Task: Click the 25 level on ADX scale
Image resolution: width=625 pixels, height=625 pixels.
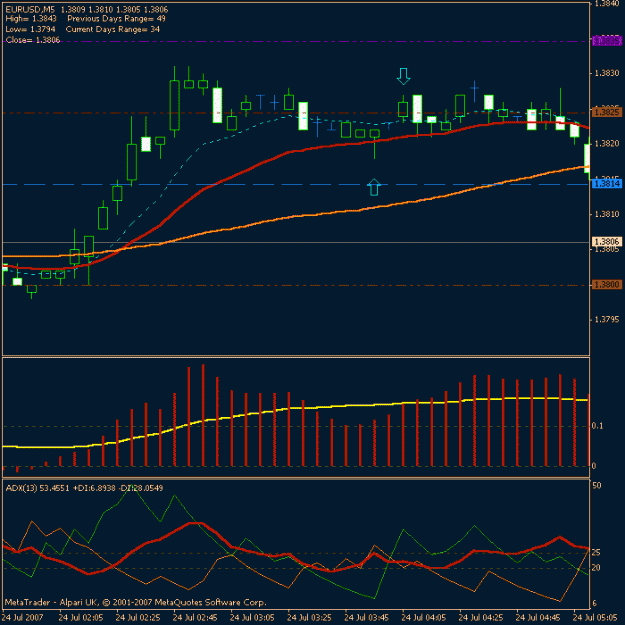Action: [x=596, y=553]
